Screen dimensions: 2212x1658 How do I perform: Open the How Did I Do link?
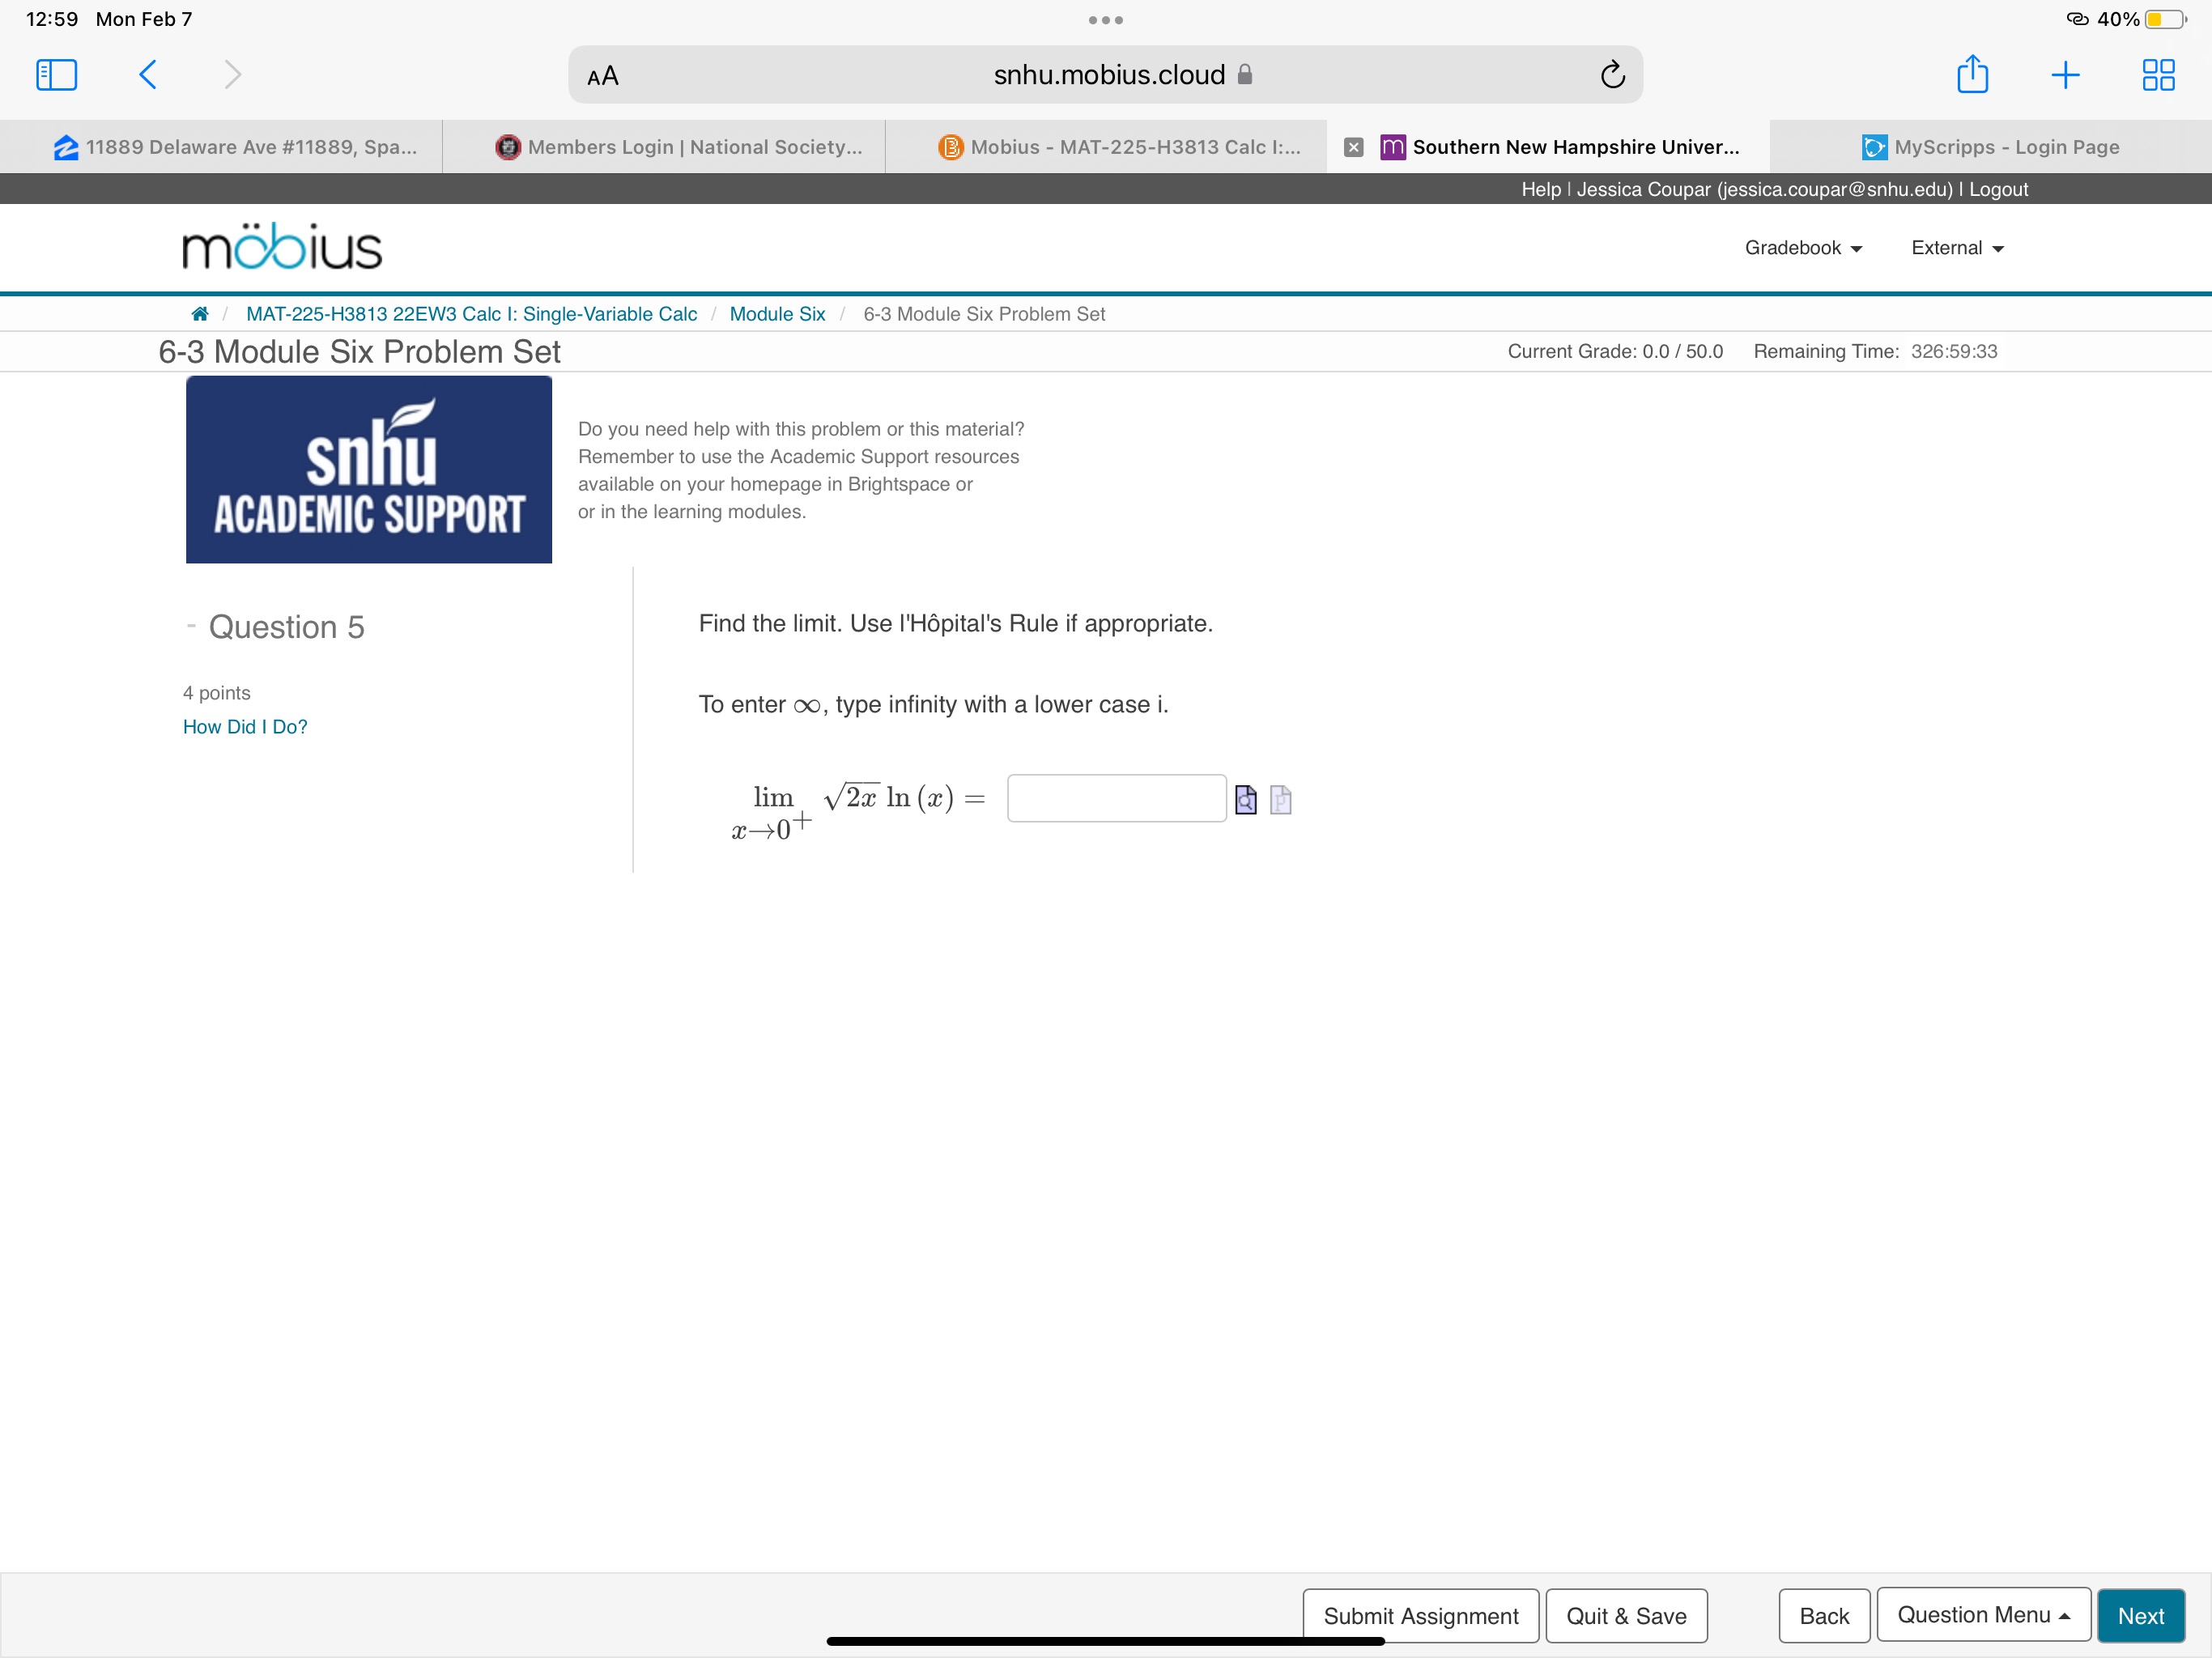pyautogui.click(x=244, y=726)
